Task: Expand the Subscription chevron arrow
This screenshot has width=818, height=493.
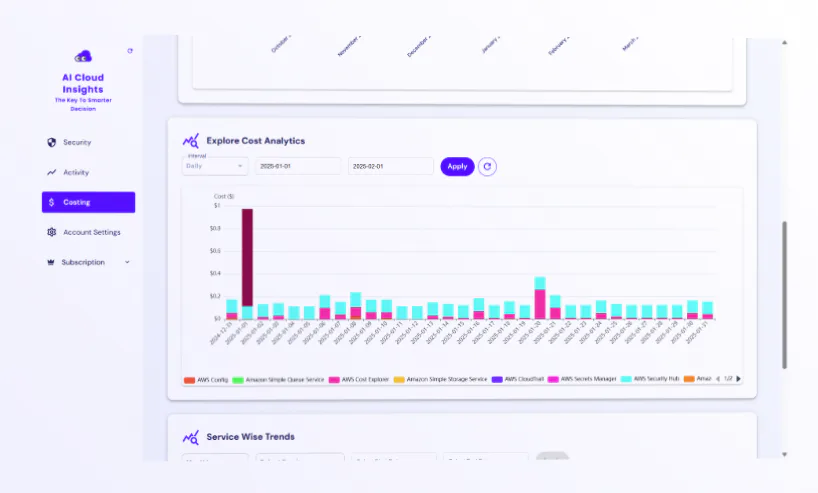Action: point(127,262)
